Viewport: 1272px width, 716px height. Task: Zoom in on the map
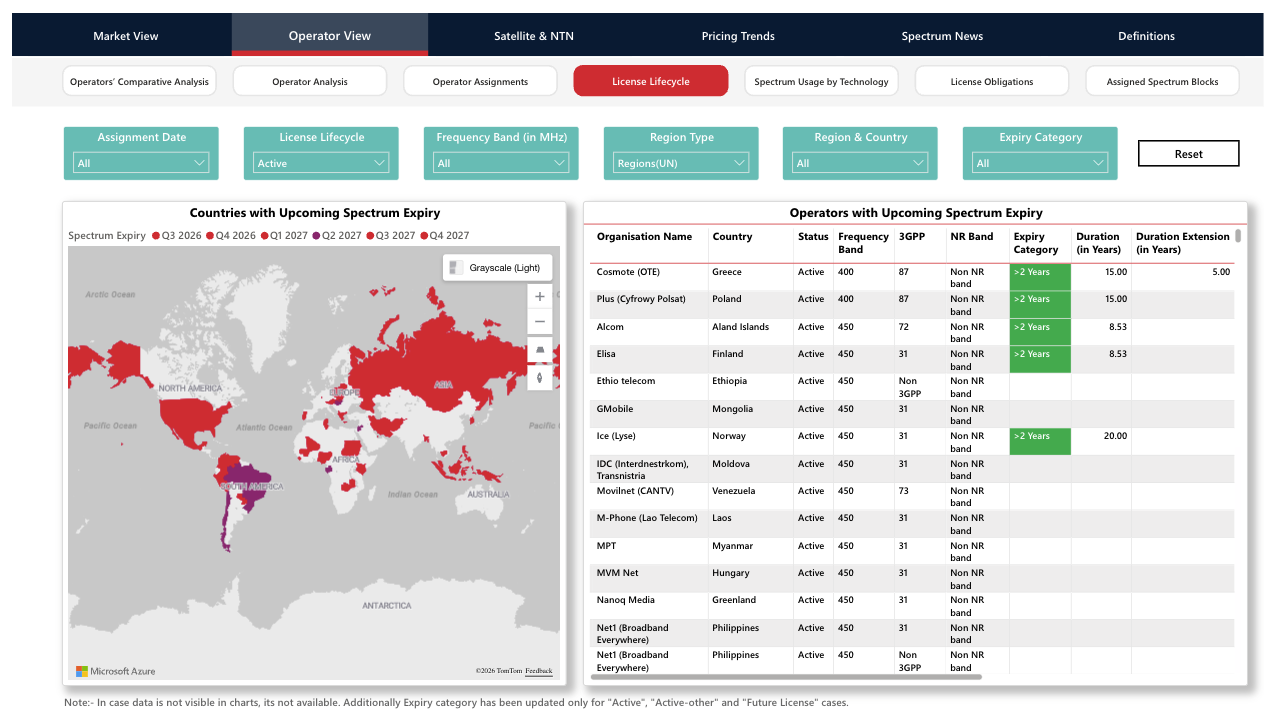(540, 296)
